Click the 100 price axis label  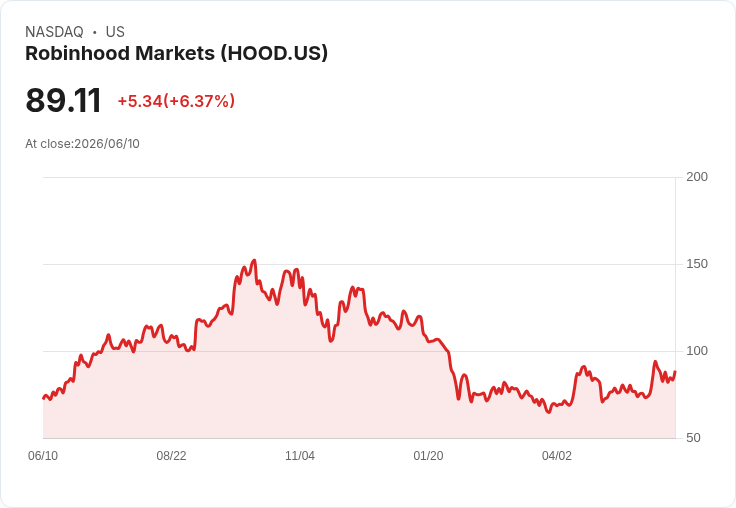click(697, 351)
